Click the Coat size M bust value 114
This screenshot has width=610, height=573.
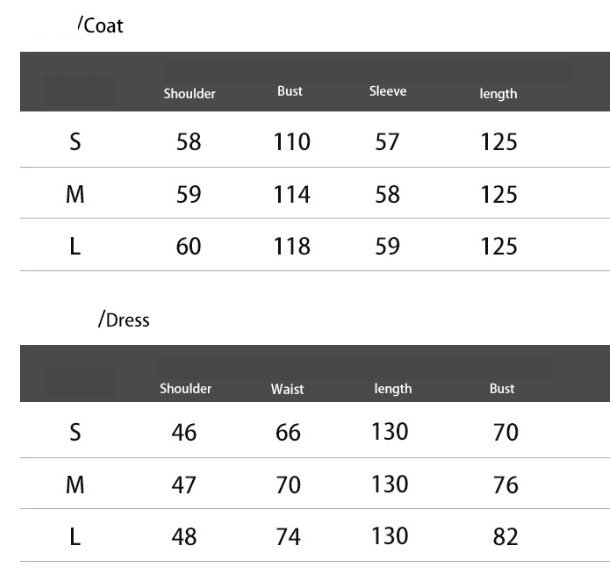coord(292,195)
